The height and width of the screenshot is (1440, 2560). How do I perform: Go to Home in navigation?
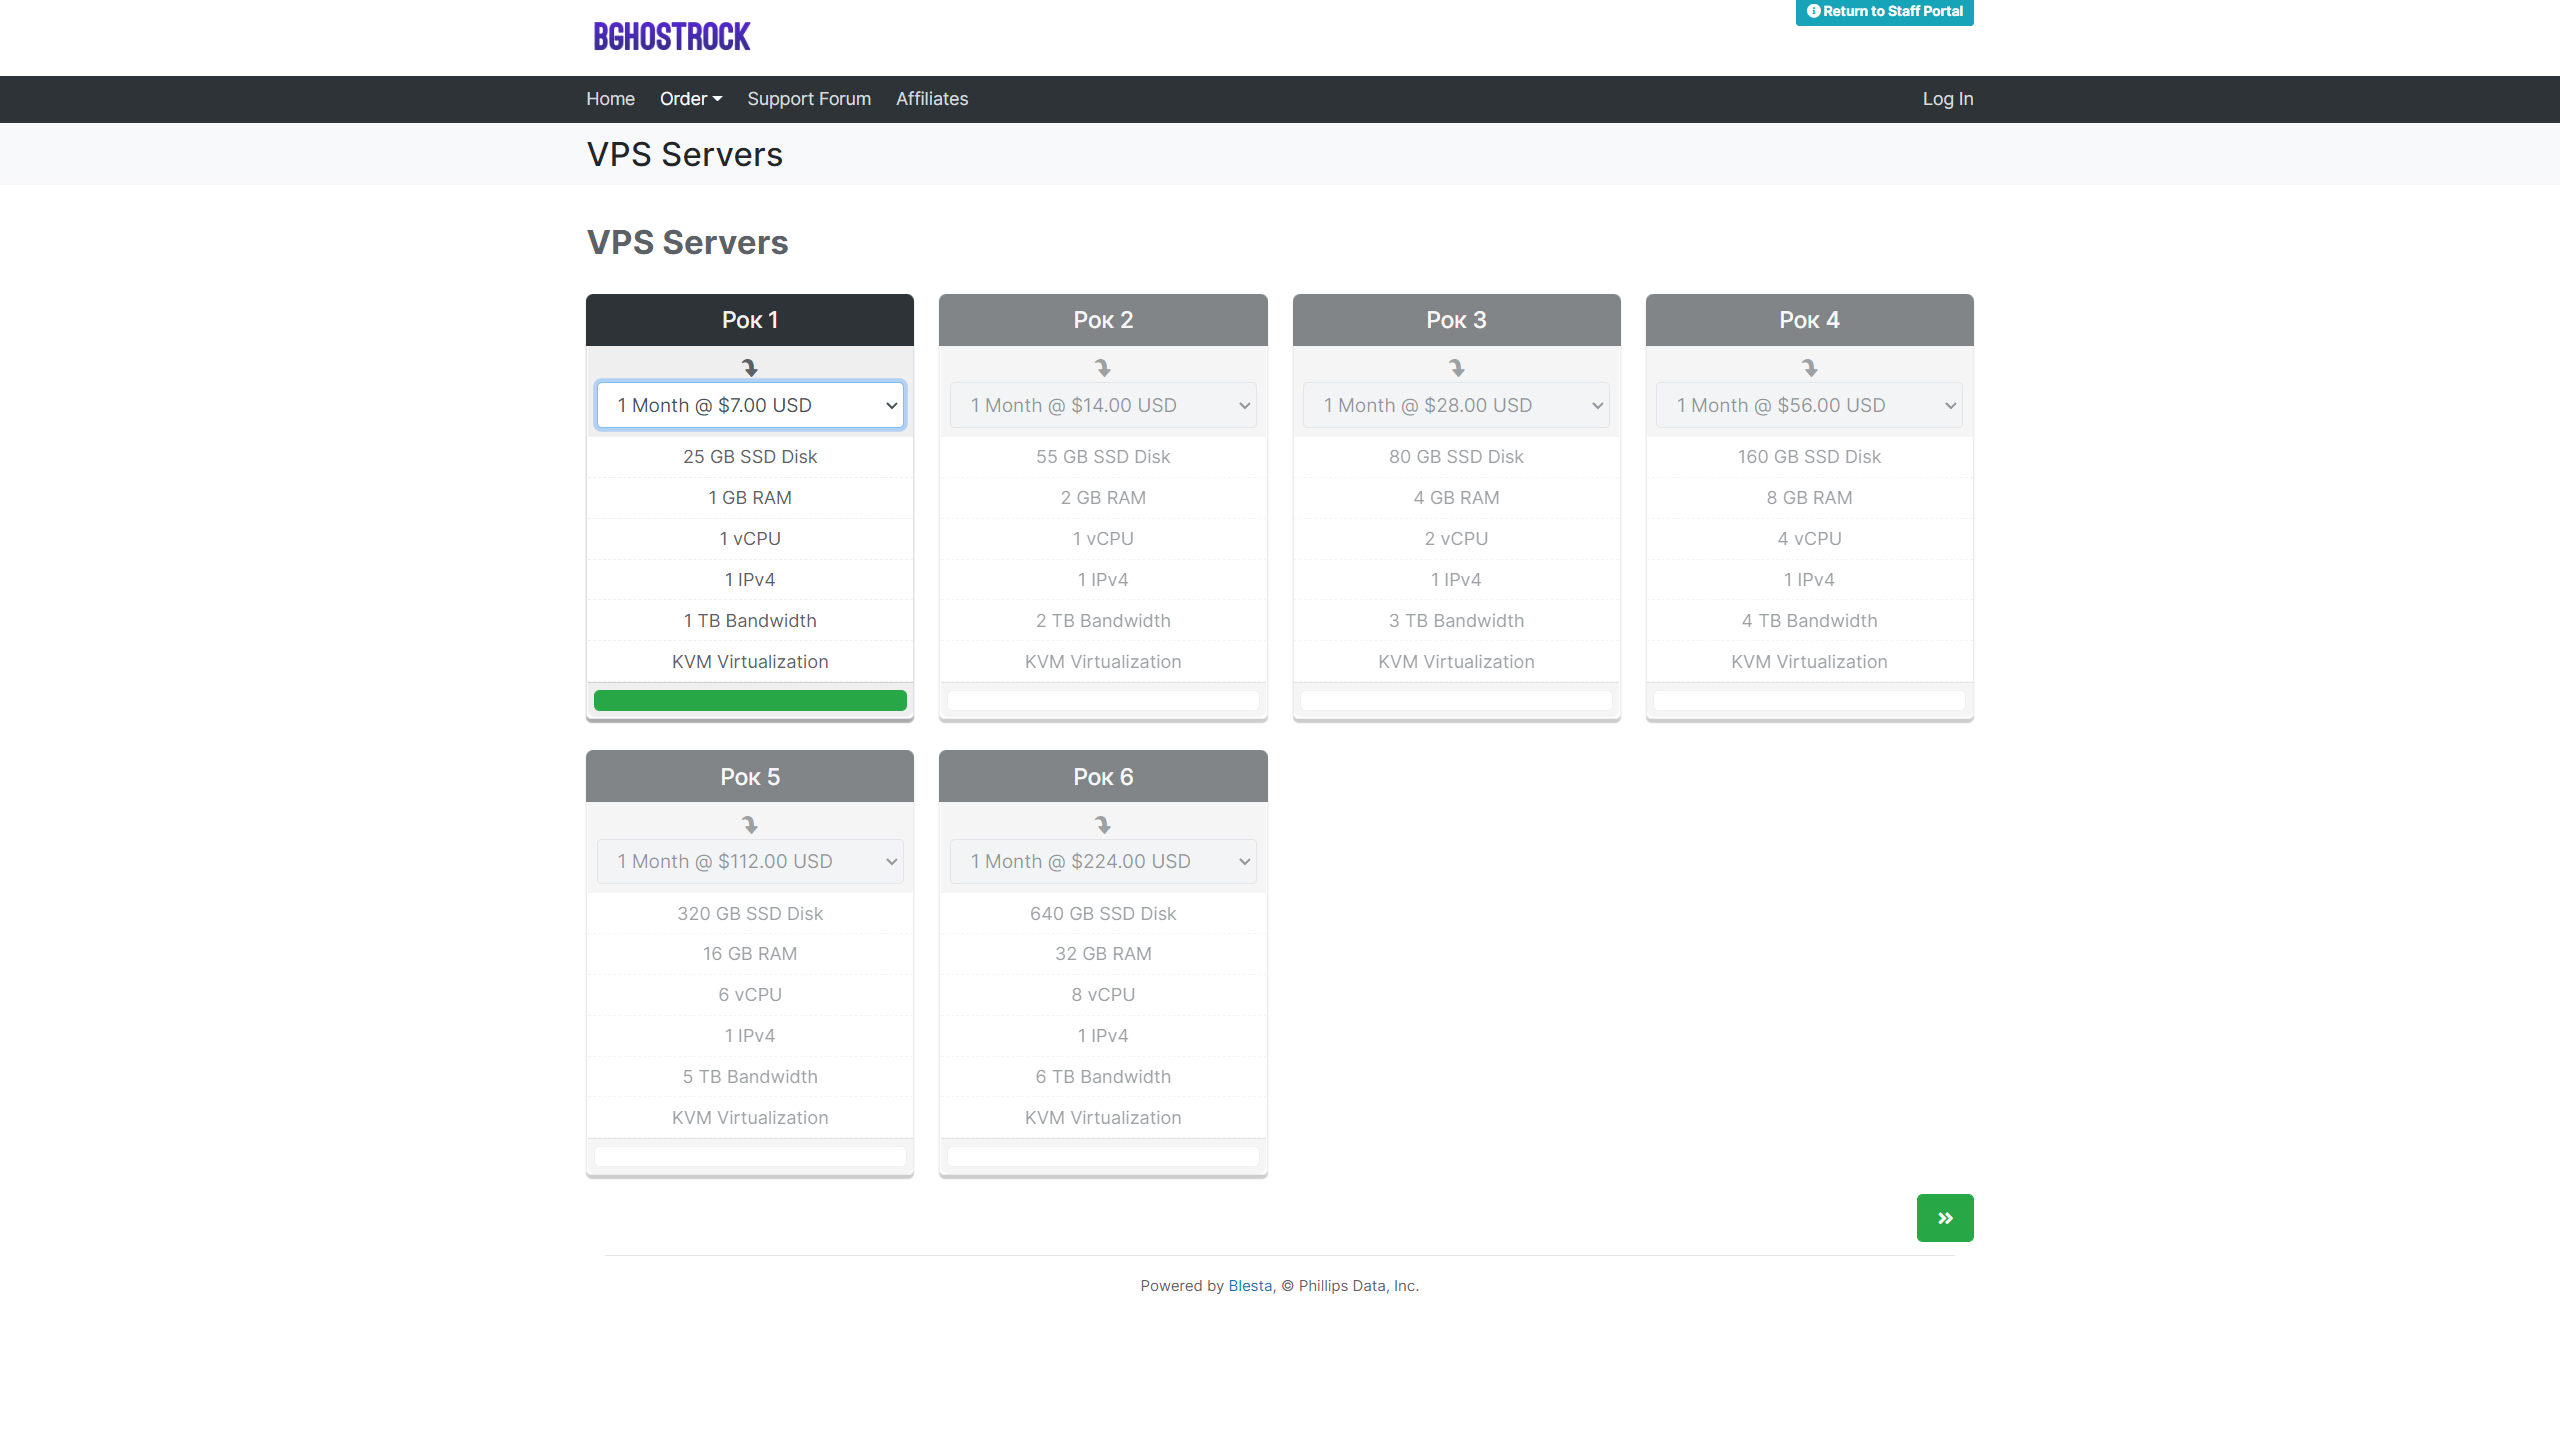610,99
